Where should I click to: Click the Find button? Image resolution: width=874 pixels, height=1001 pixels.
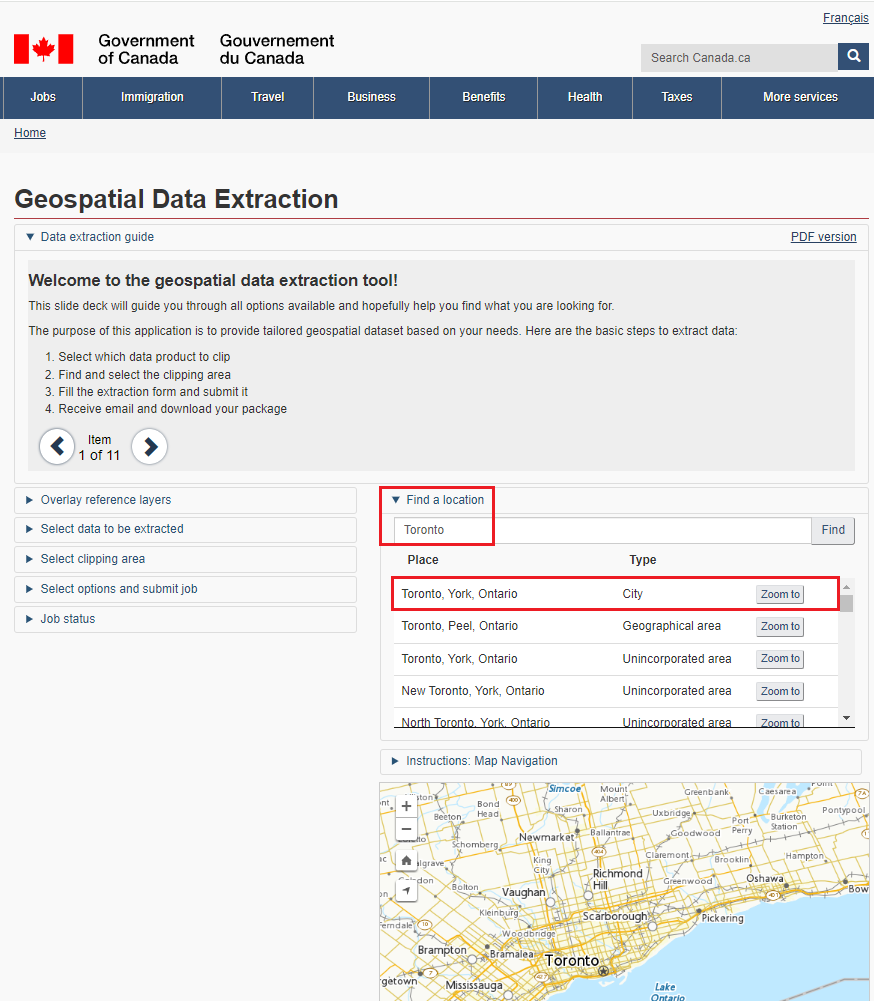point(833,530)
